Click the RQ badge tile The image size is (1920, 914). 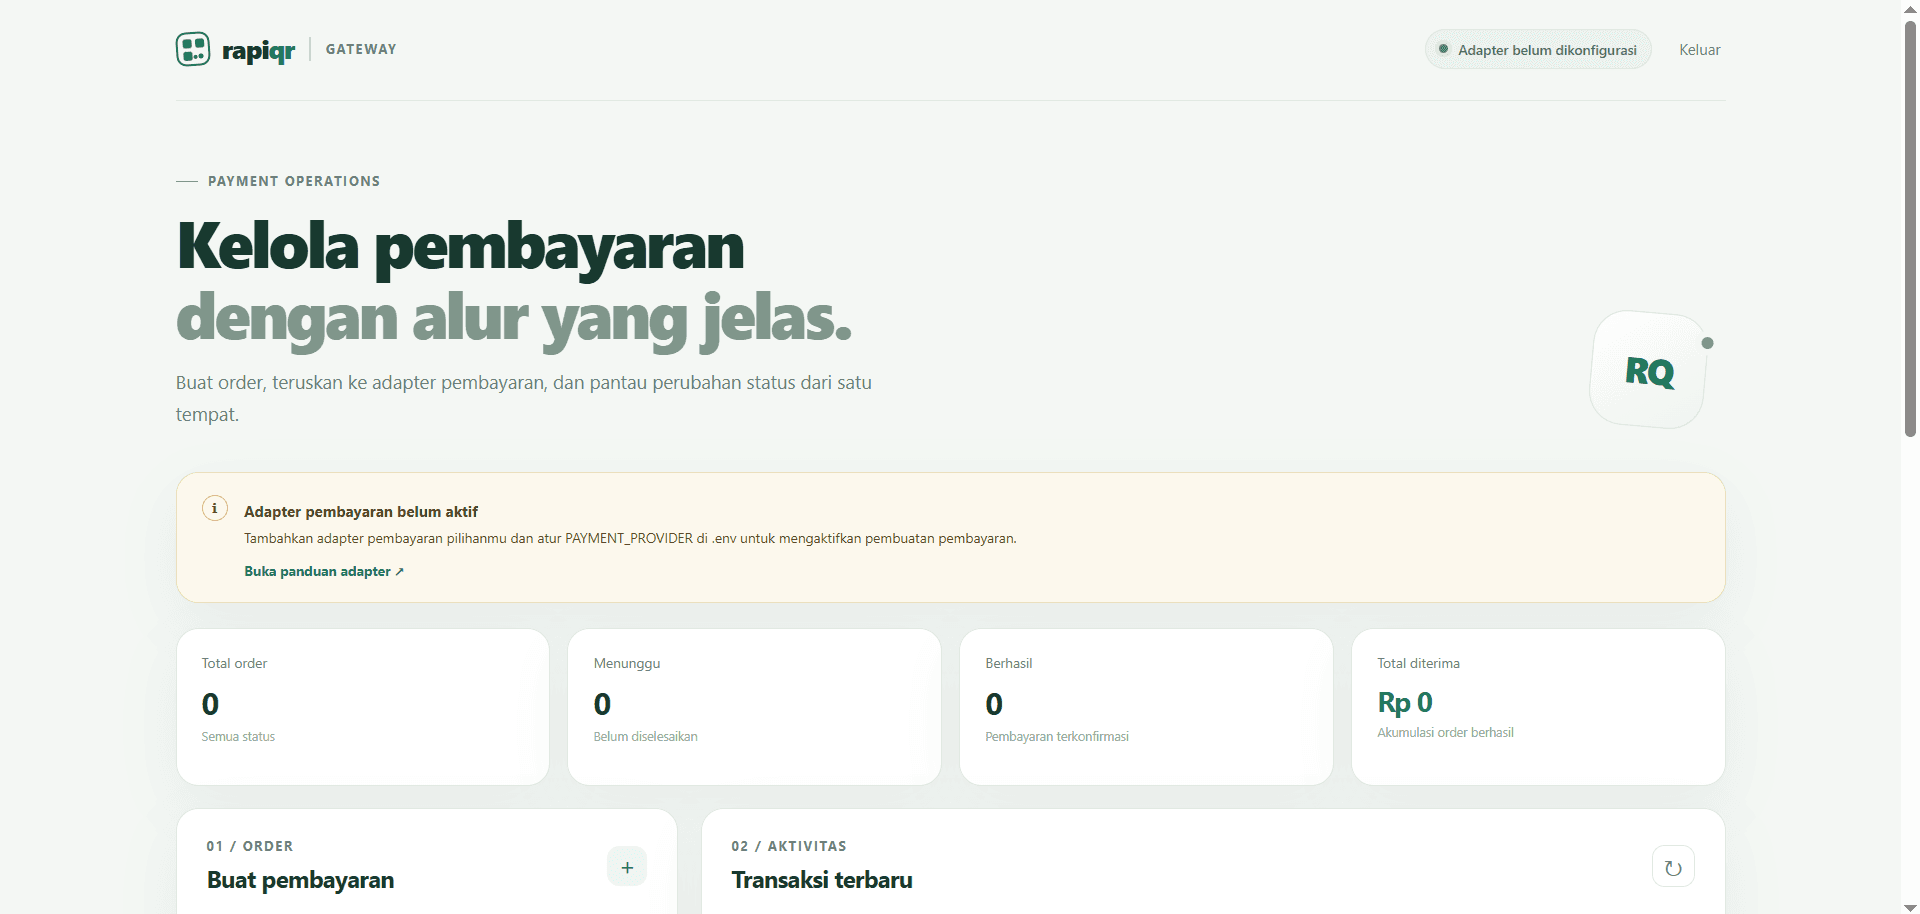pyautogui.click(x=1649, y=370)
